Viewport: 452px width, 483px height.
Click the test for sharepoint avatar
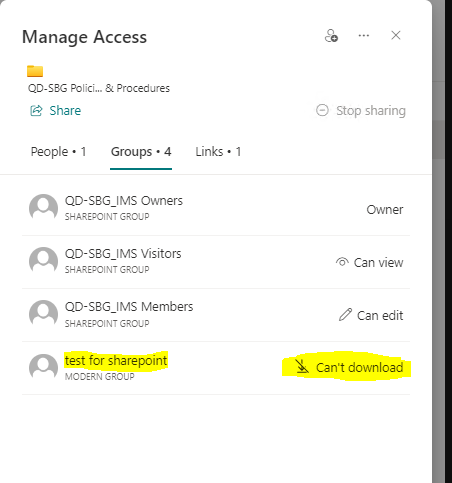point(43,367)
